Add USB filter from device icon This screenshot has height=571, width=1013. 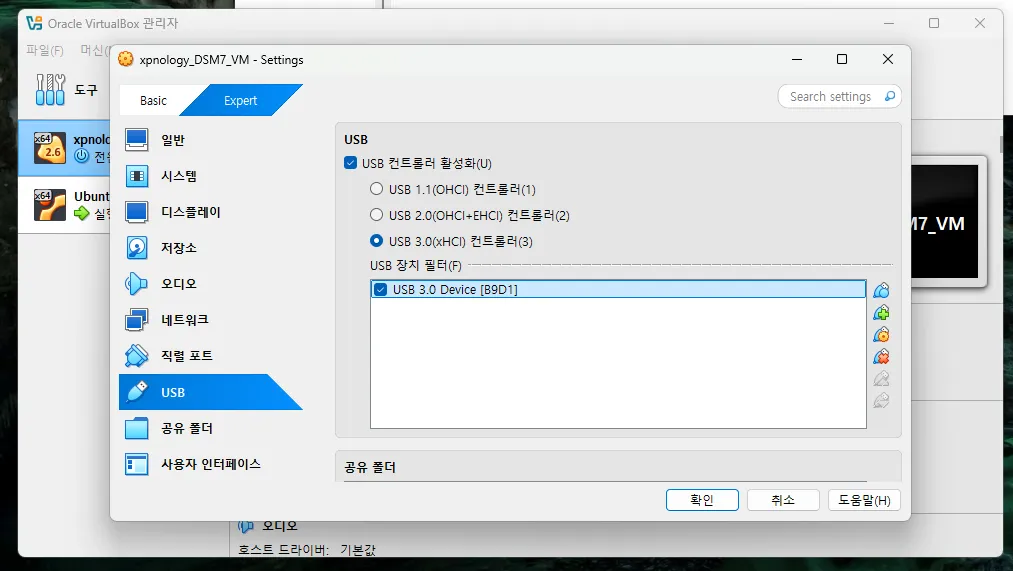pyautogui.click(x=881, y=313)
